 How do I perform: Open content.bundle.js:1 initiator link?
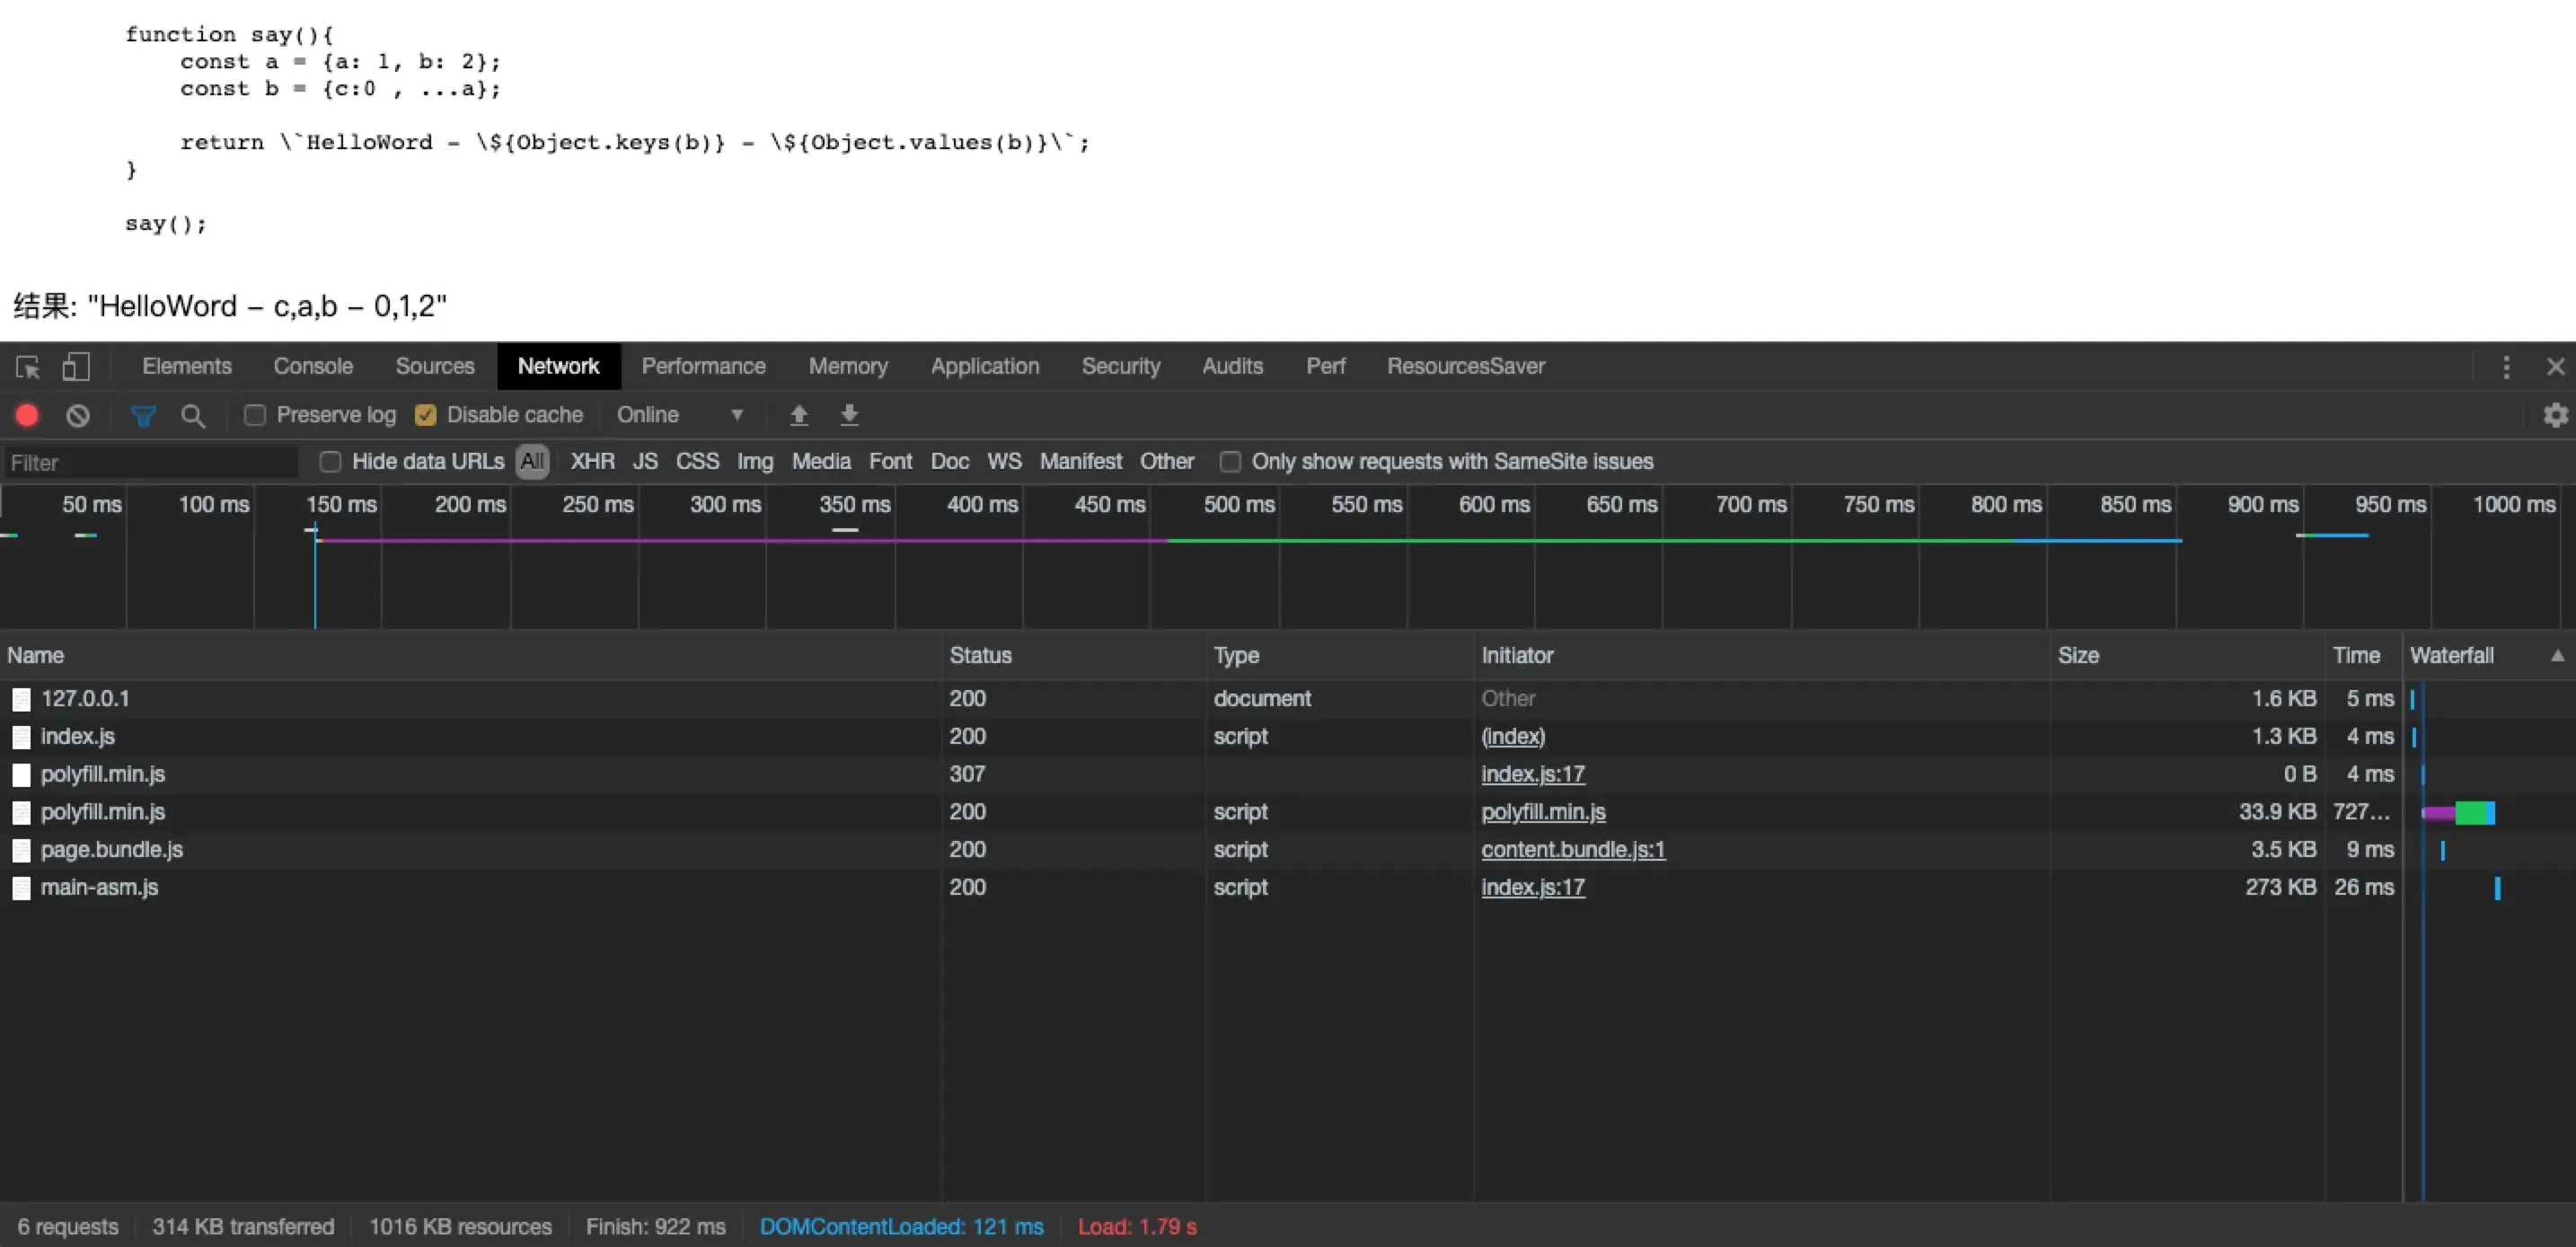pos(1572,850)
